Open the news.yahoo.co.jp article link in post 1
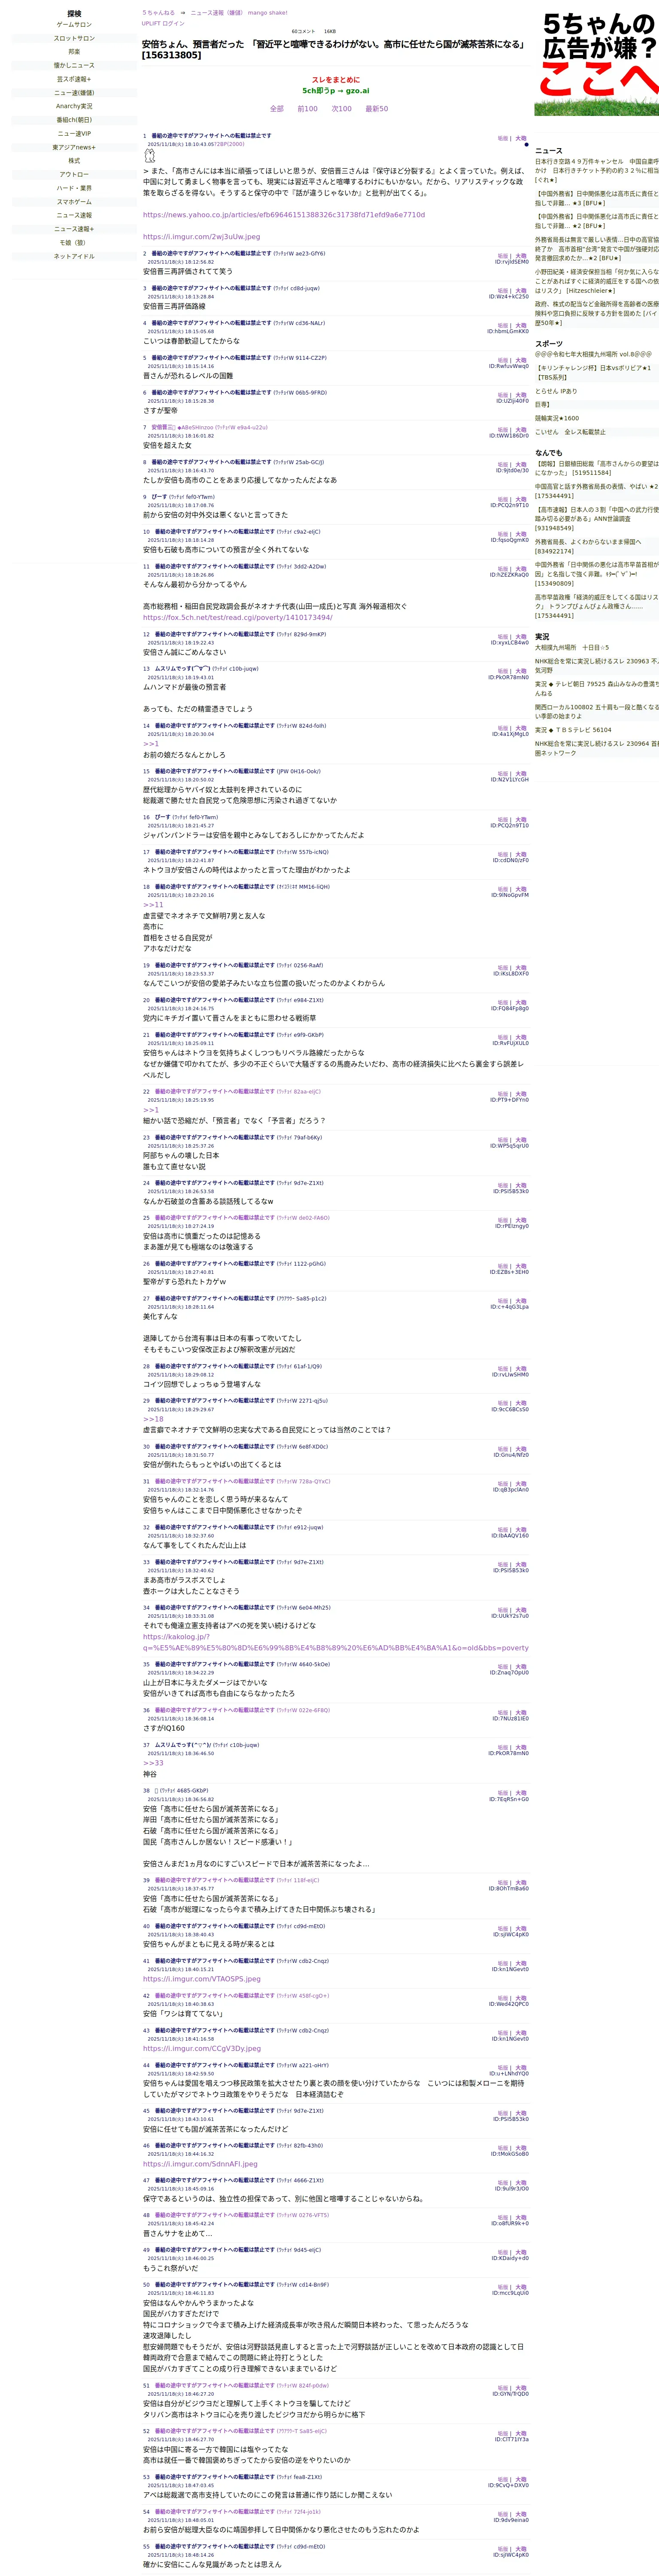This screenshot has height=2576, width=659. [284, 215]
